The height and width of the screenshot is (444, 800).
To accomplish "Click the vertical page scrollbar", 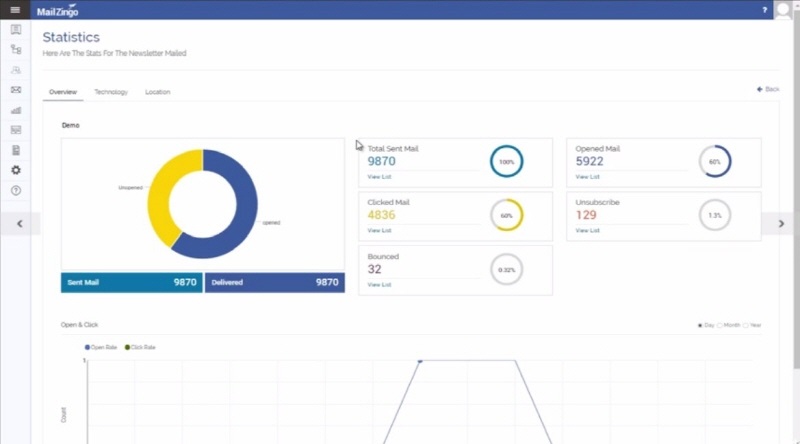I will (x=796, y=189).
